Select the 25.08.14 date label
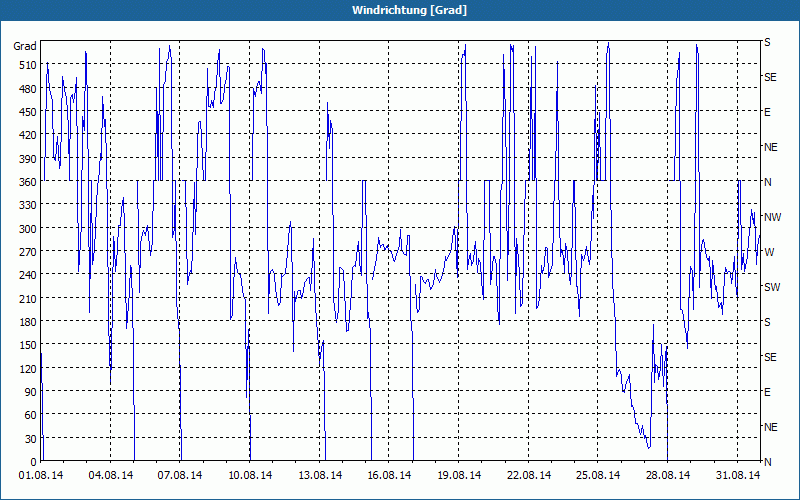Screen dimensions: 800x500 [598, 475]
